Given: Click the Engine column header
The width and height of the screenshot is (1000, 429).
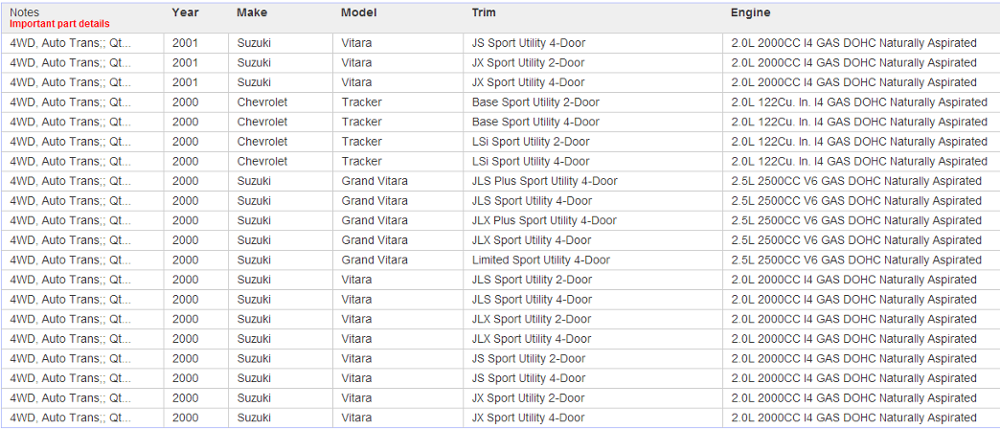Looking at the screenshot, I should [750, 12].
